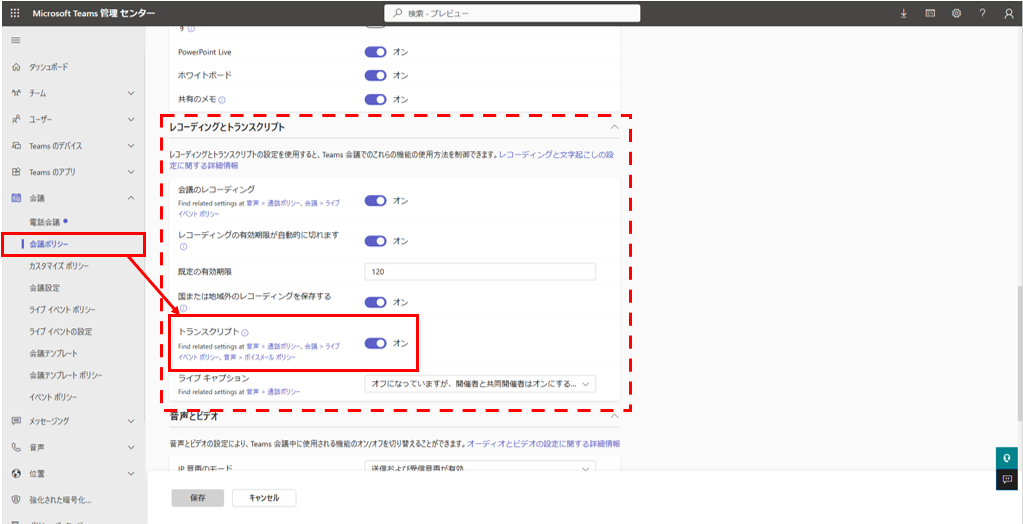Click info icon under 国または地域外のレコーディング
Screen dimensions: 1023x524
coord(183,308)
